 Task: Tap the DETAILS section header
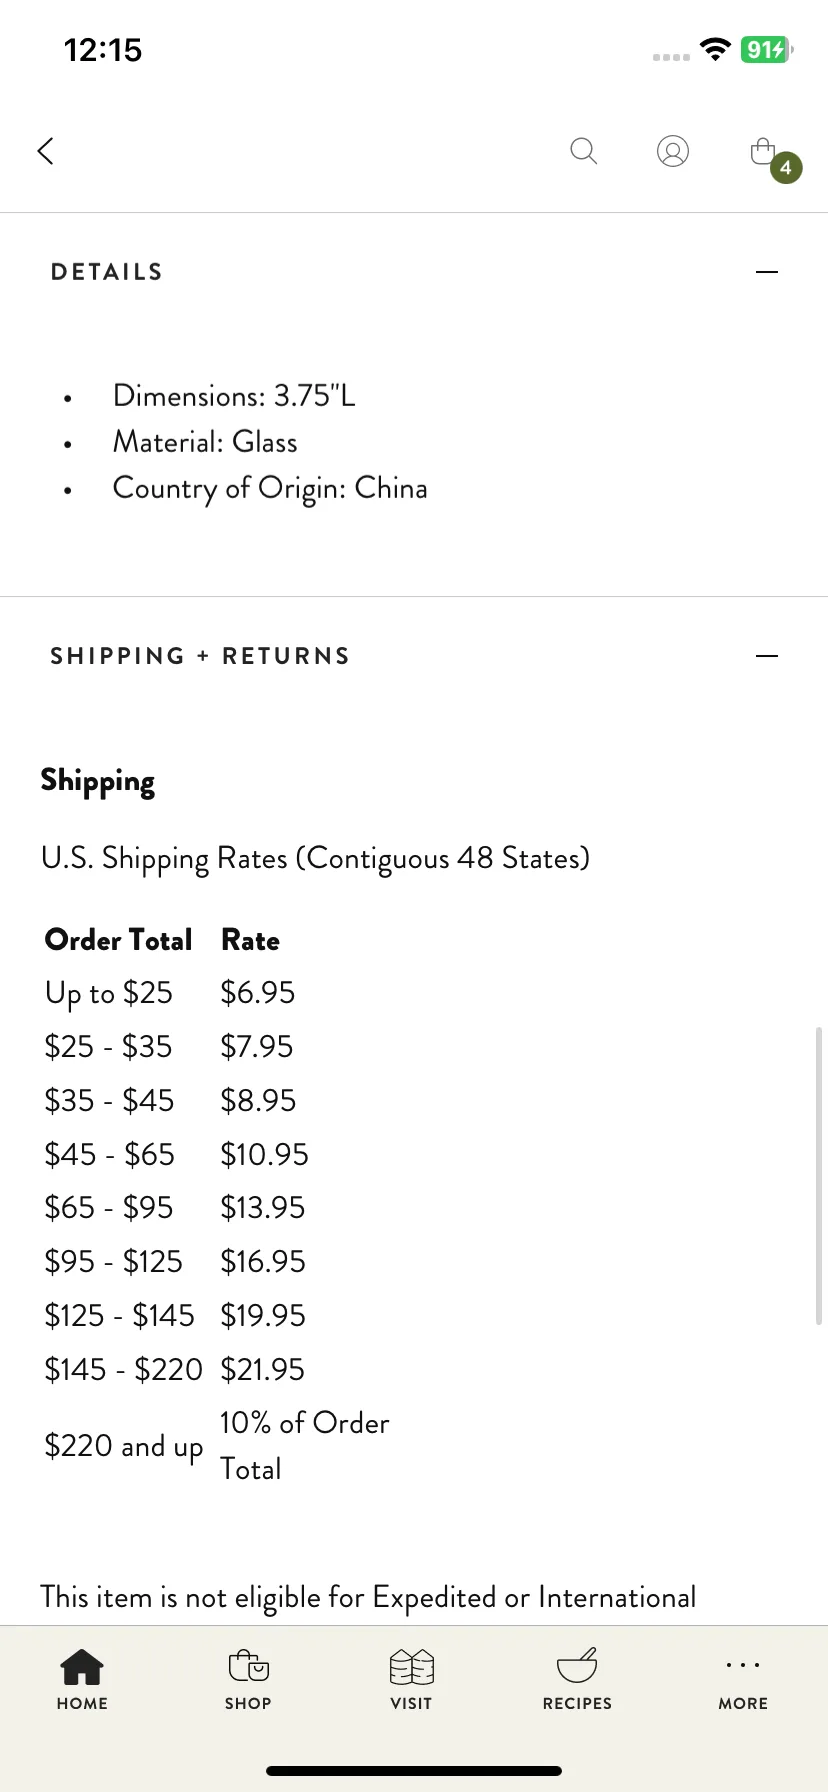107,272
